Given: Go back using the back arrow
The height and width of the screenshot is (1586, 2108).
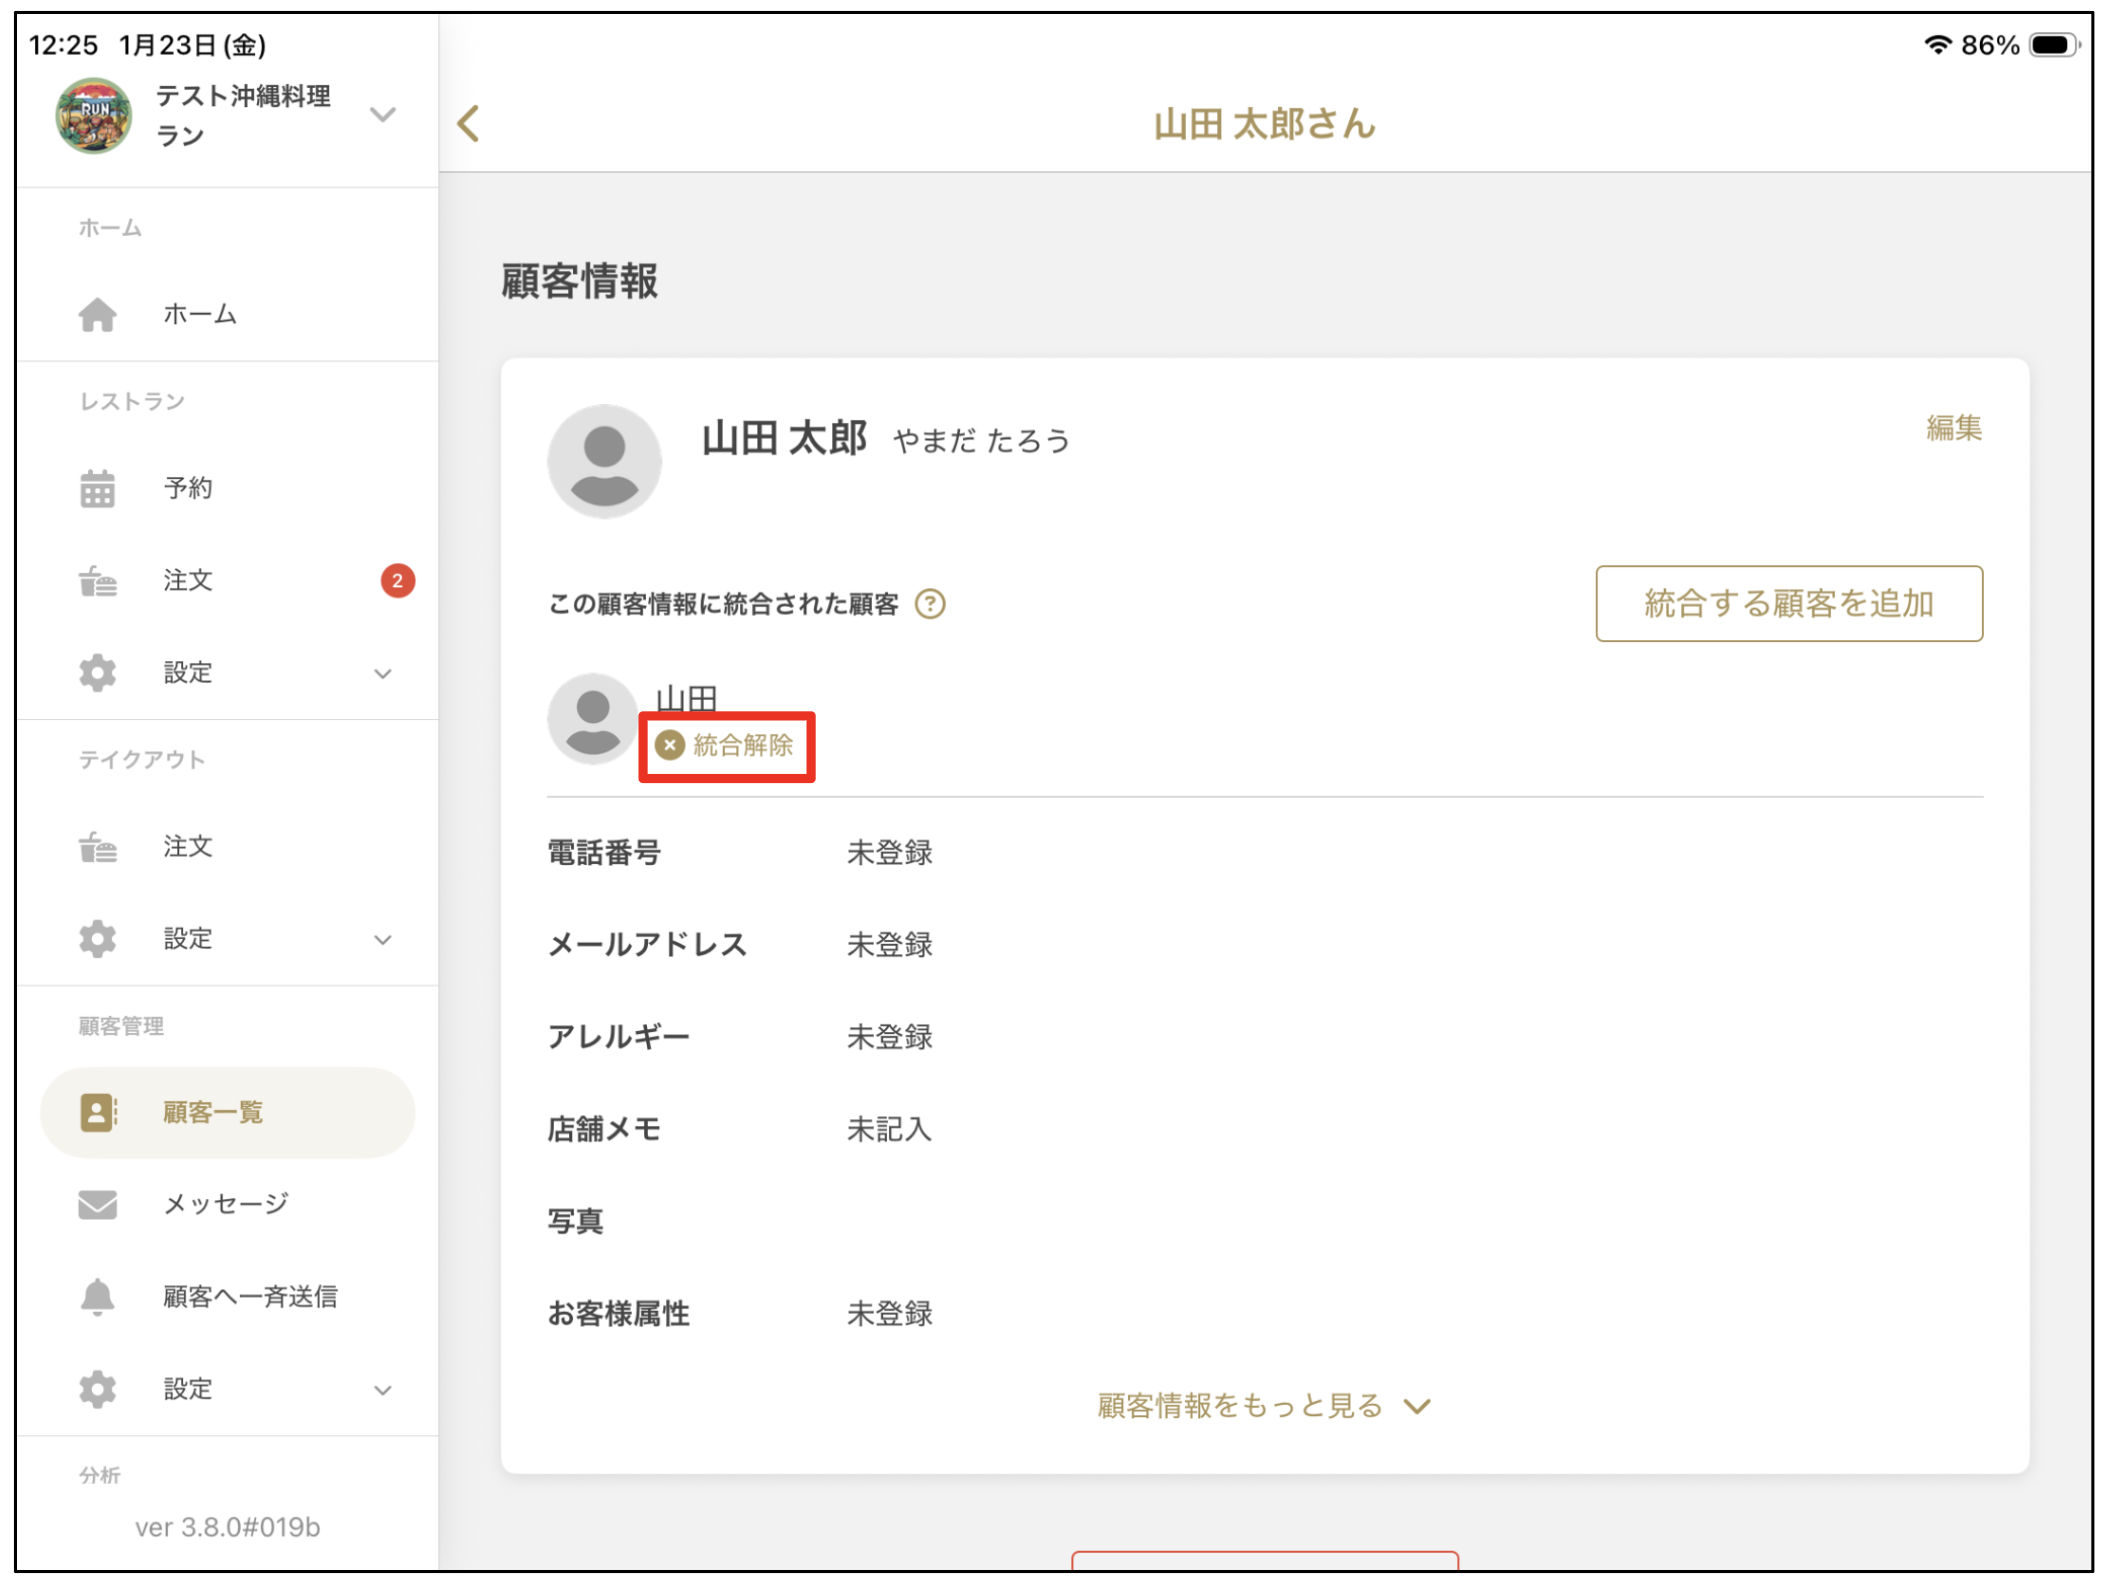Looking at the screenshot, I should point(466,123).
